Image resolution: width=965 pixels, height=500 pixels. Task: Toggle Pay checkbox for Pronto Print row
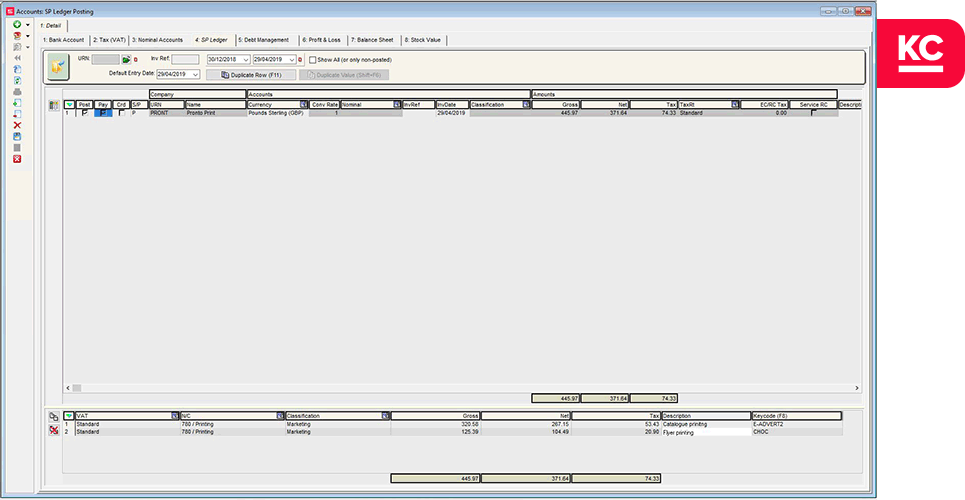(103, 113)
